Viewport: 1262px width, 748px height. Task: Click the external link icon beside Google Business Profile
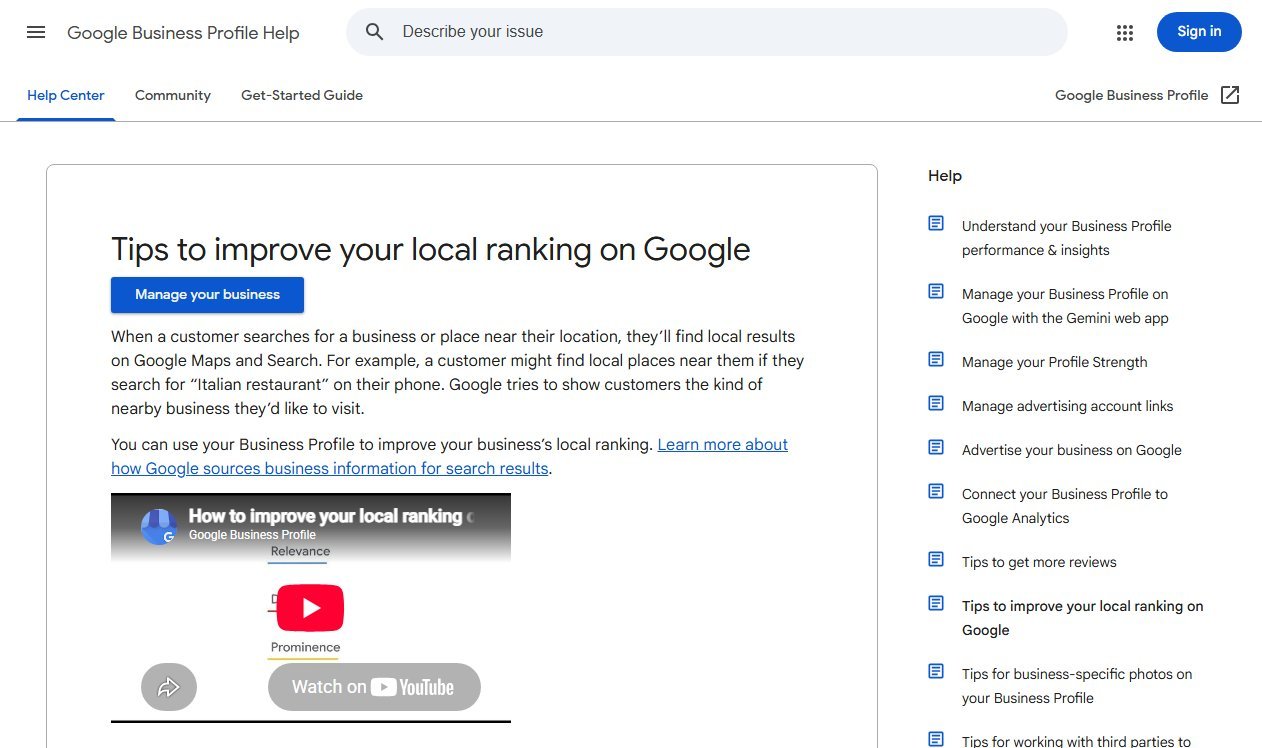[1230, 95]
